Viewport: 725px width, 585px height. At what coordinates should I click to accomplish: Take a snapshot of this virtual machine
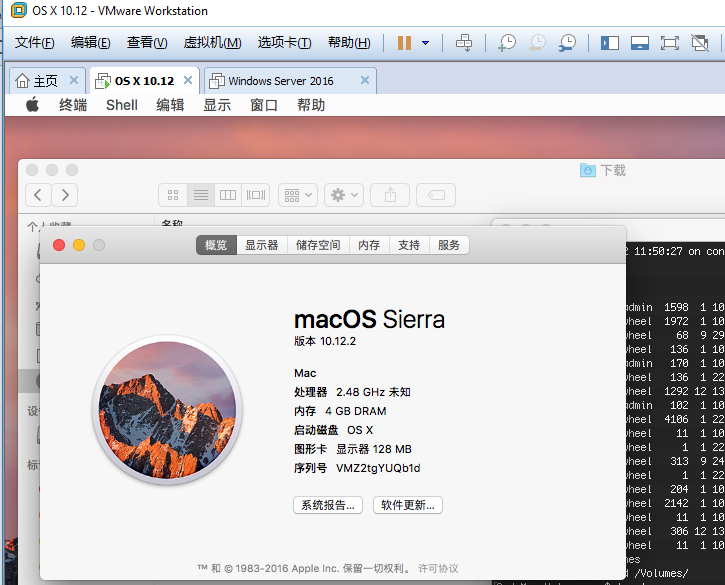(x=507, y=43)
